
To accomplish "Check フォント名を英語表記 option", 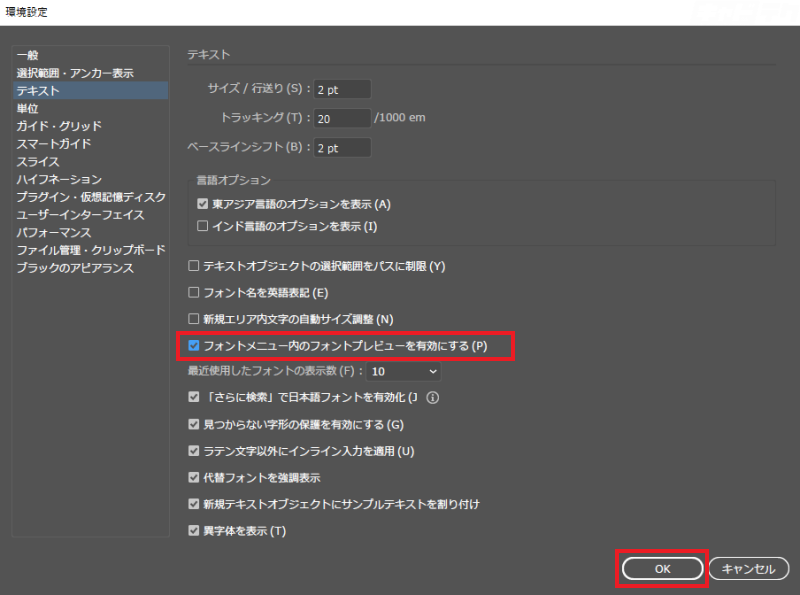I will (192, 293).
